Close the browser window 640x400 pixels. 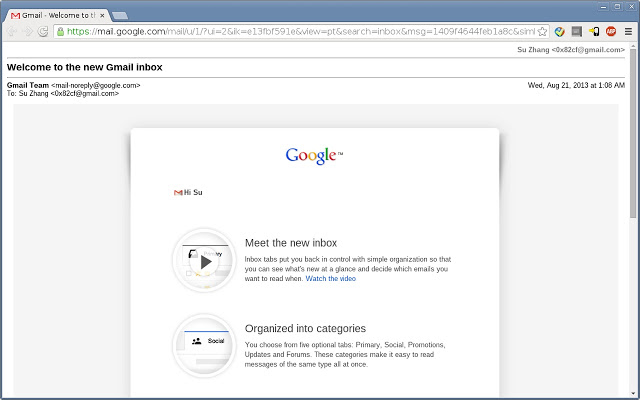[631, 7]
